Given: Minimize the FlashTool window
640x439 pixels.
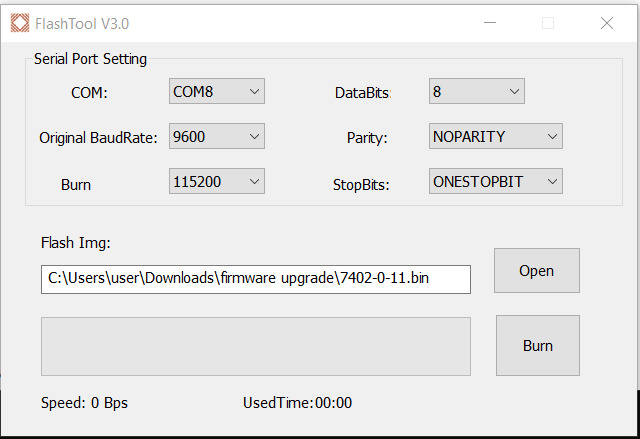Looking at the screenshot, I should click(x=488, y=22).
